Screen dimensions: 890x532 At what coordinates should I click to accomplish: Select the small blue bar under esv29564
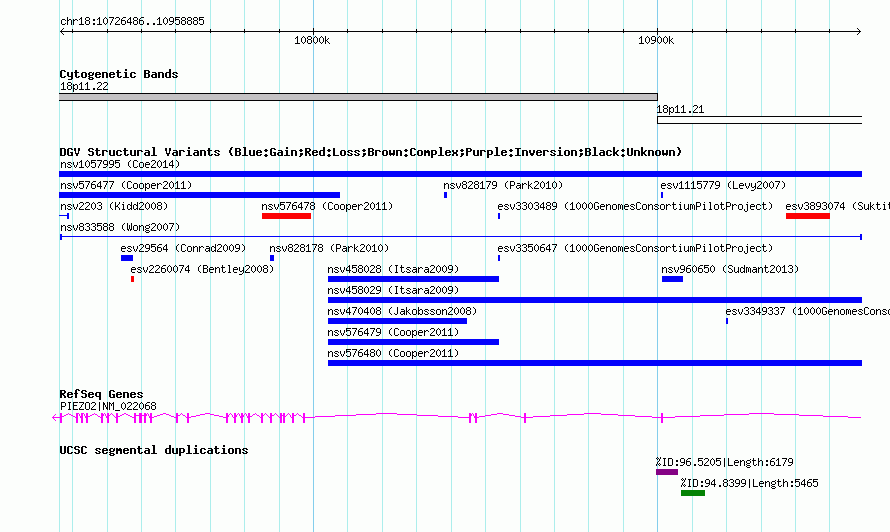point(127,258)
